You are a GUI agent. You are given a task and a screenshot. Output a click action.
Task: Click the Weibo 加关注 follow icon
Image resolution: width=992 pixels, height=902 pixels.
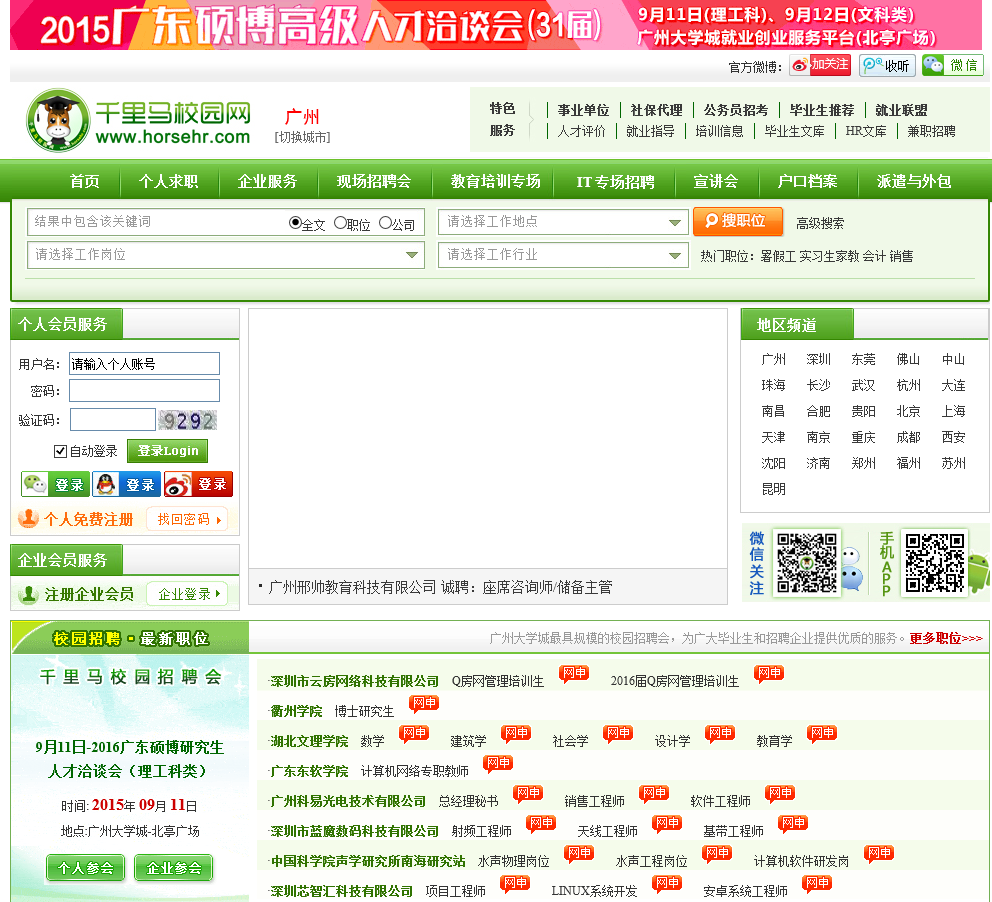[x=820, y=65]
